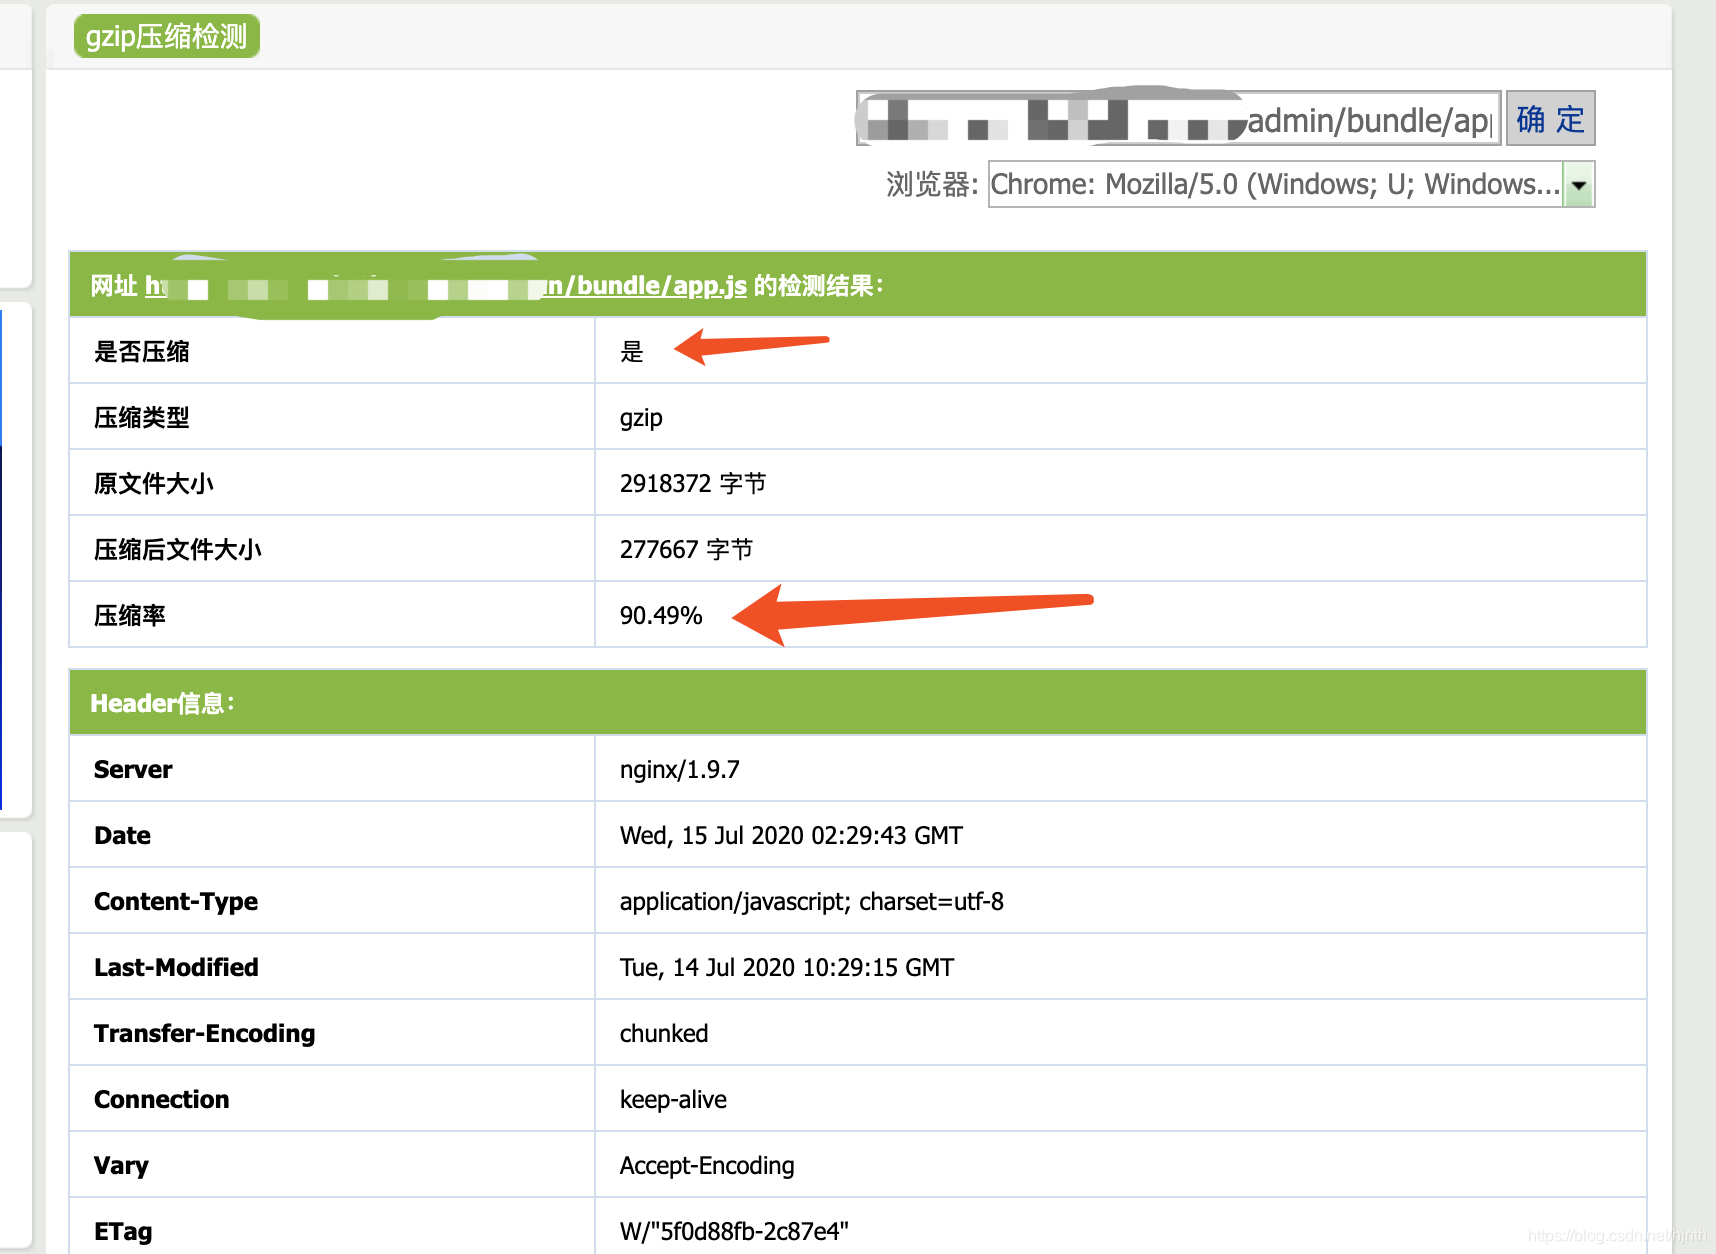This screenshot has width=1716, height=1254.
Task: Select the keep-alive connection value
Action: click(x=673, y=1100)
